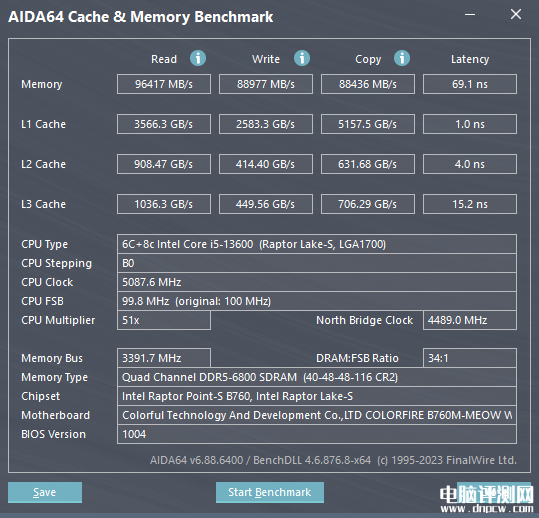Click the Memory Bus value 3391.7 MHz
Viewport: 539px width, 518px height.
164,358
